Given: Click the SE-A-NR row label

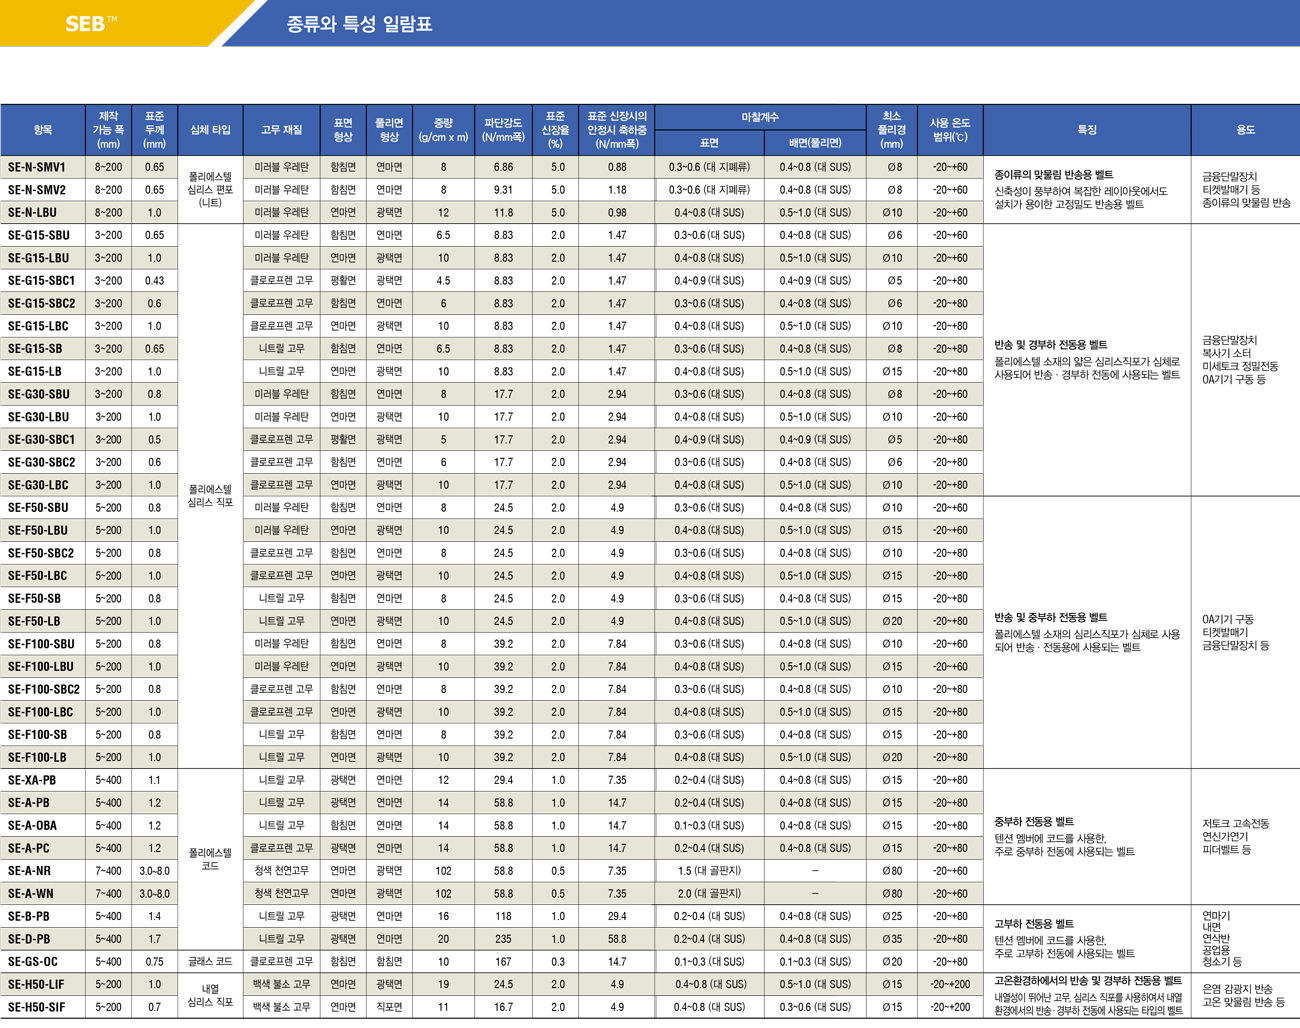Looking at the screenshot, I should tap(30, 871).
